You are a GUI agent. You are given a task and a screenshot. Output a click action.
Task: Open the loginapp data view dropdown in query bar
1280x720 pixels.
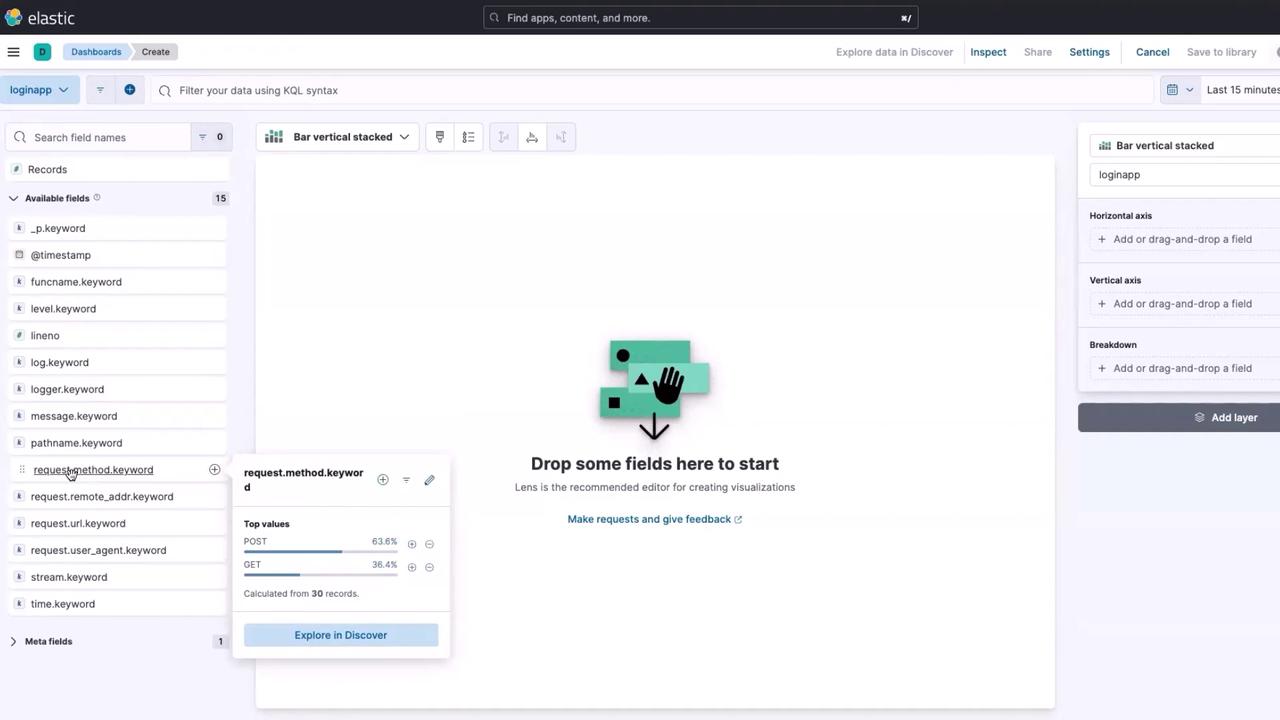click(x=39, y=90)
